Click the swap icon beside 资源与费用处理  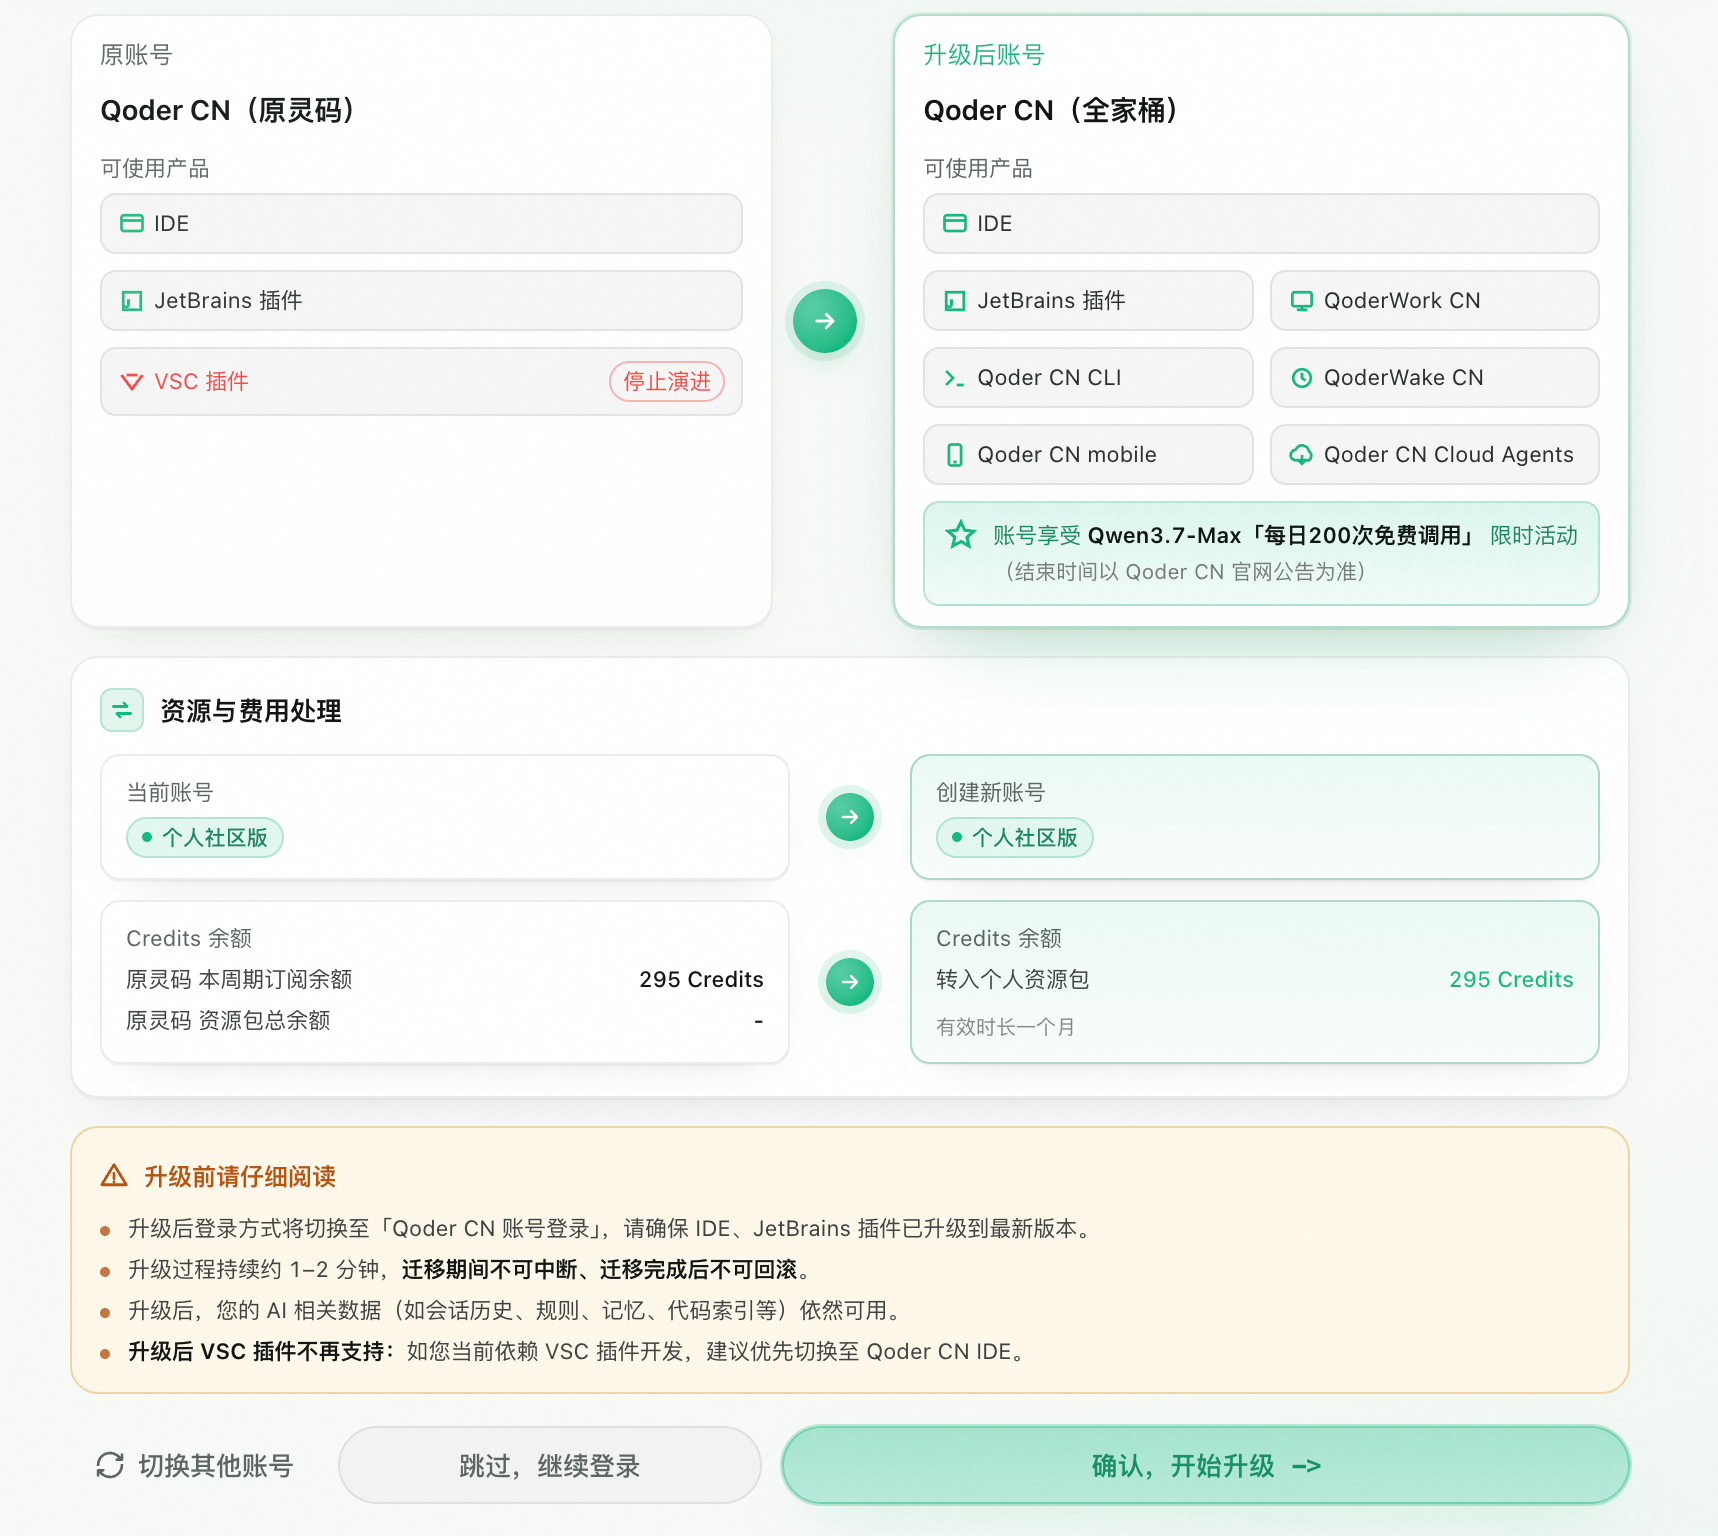pyautogui.click(x=122, y=710)
